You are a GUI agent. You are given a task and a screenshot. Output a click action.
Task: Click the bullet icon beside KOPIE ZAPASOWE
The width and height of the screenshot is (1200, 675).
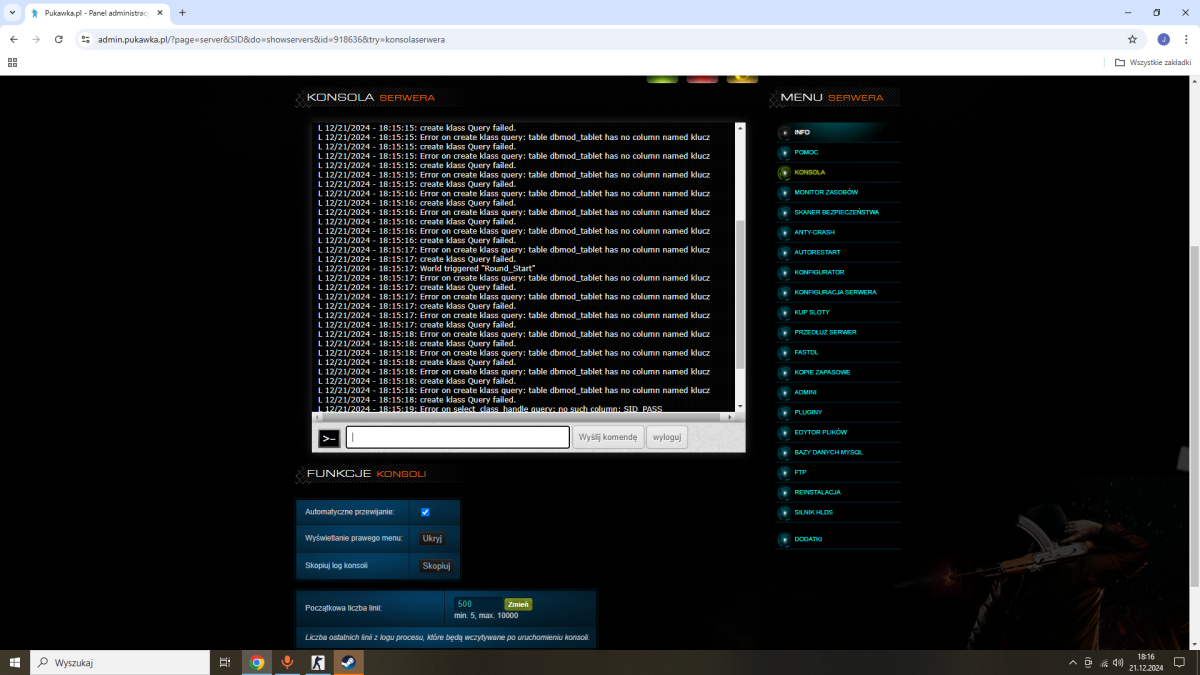pos(784,372)
